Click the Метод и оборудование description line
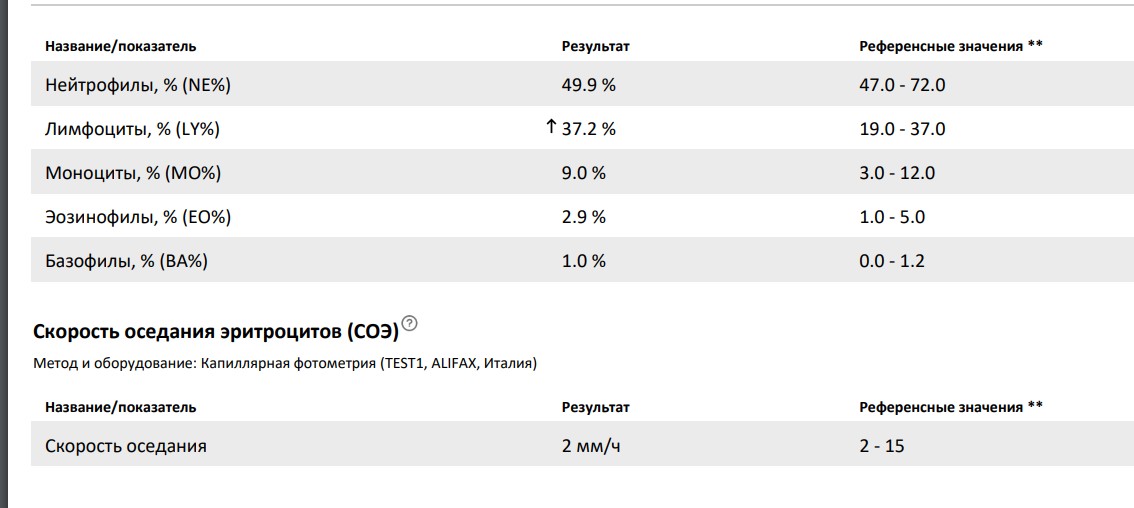This screenshot has height=508, width=1134. pyautogui.click(x=285, y=364)
